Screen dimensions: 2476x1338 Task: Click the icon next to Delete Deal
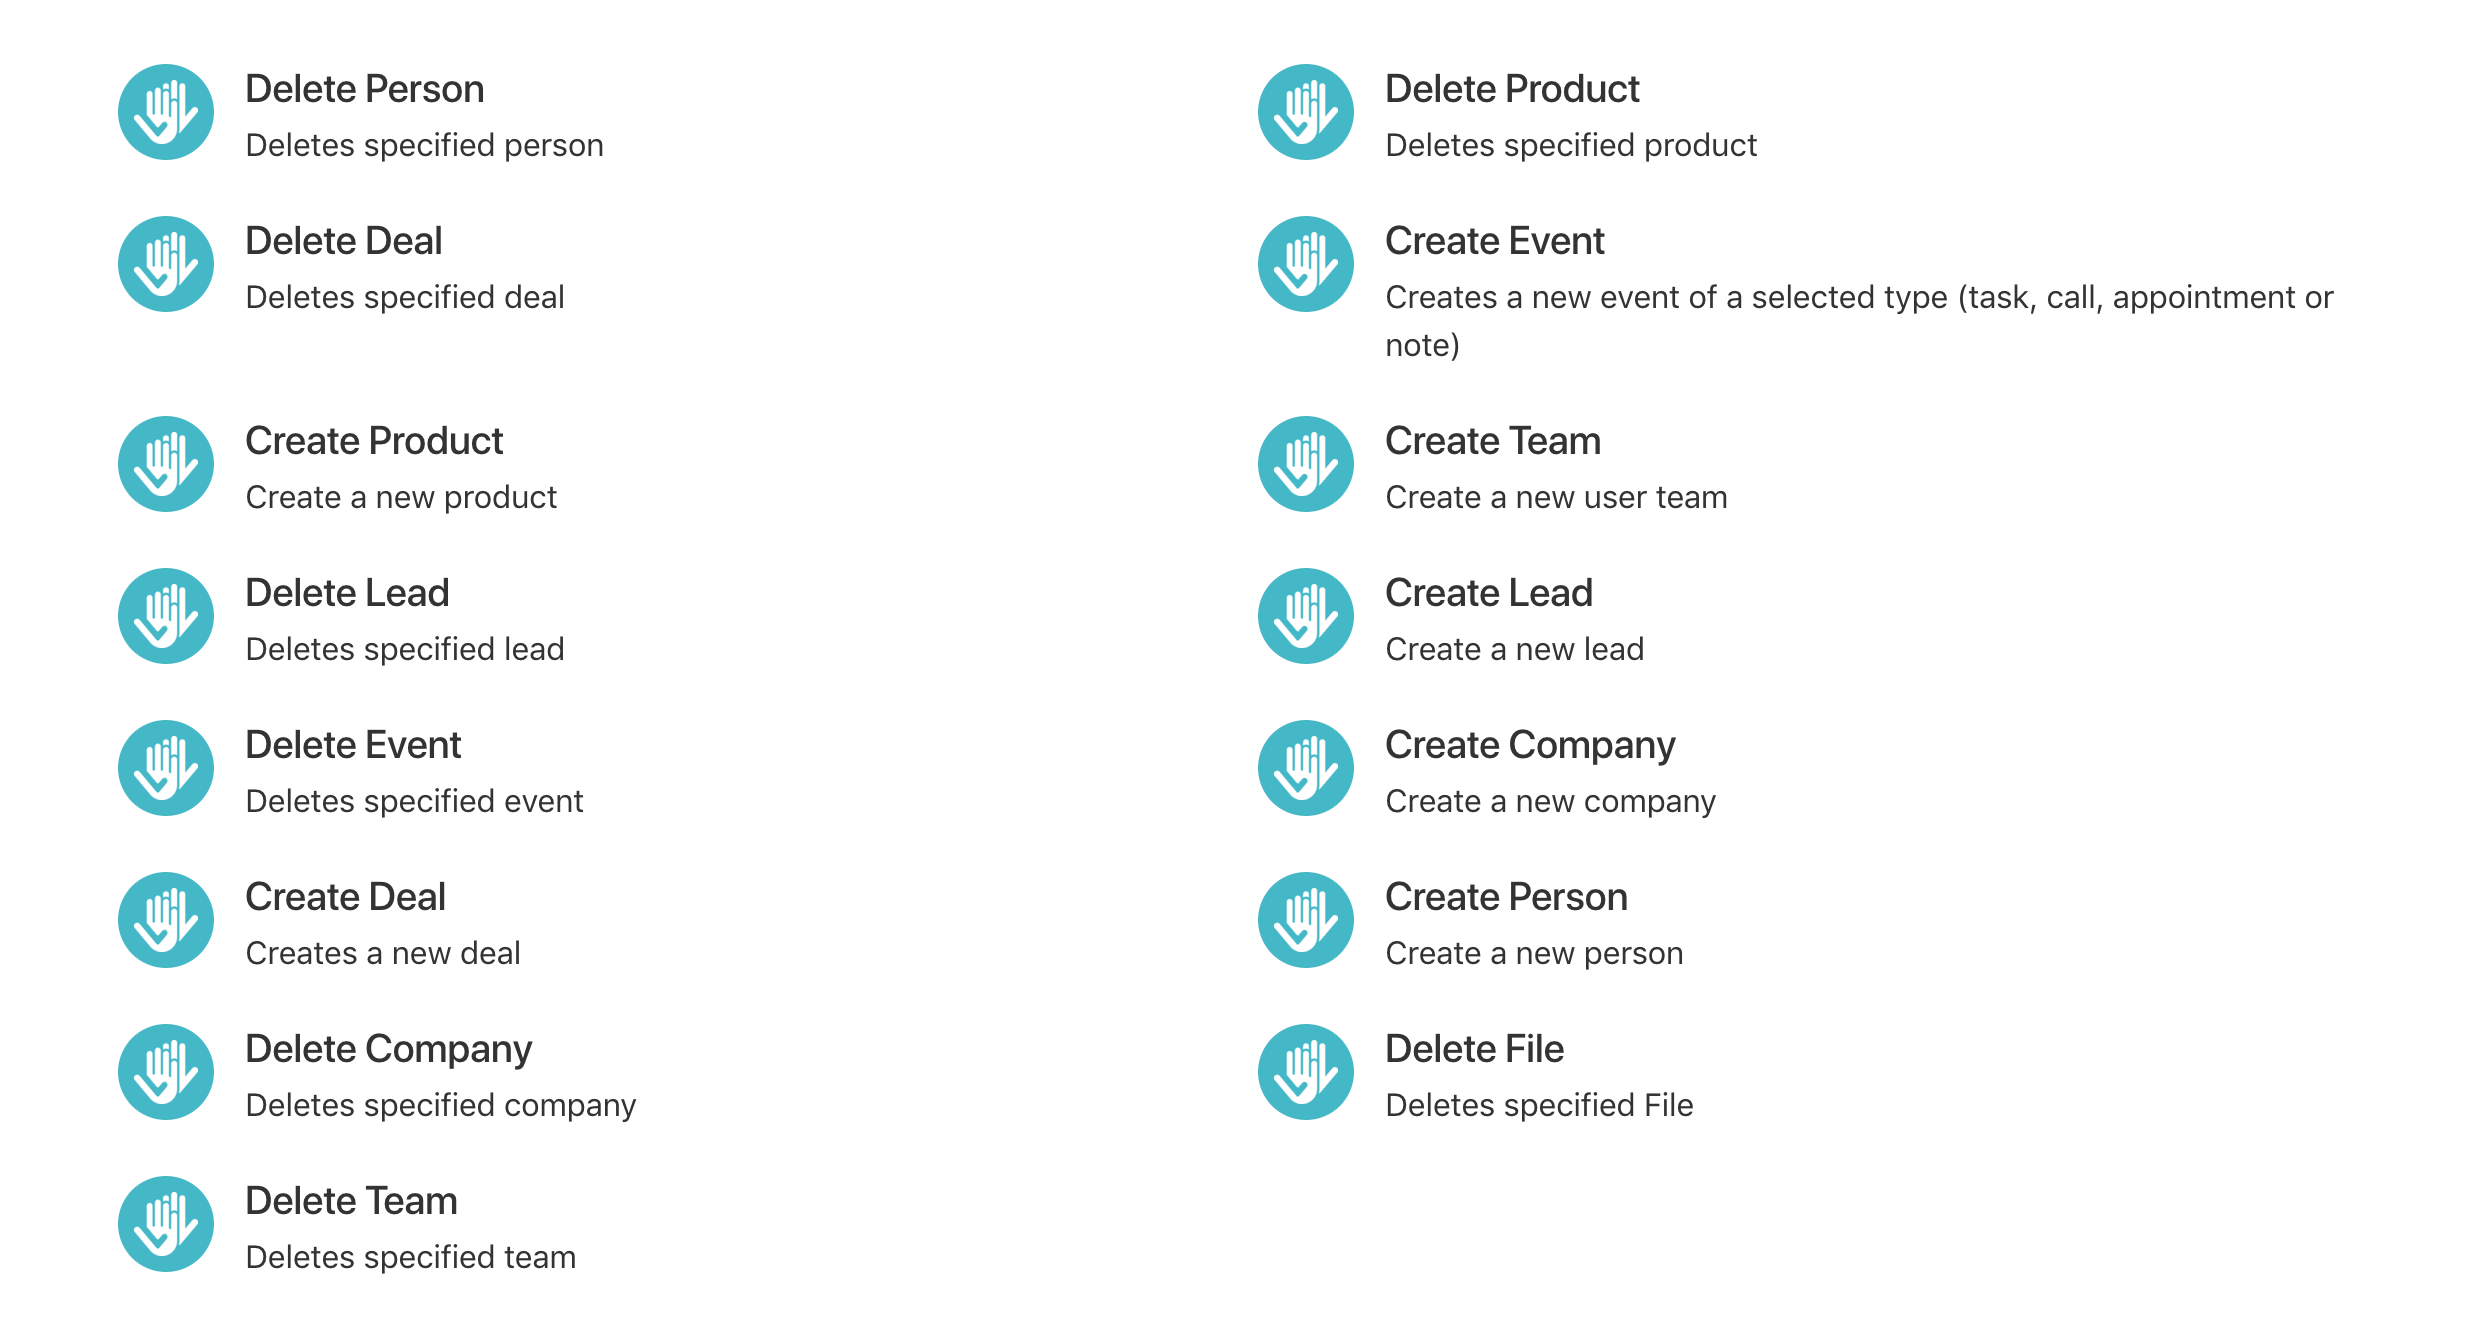[x=166, y=264]
